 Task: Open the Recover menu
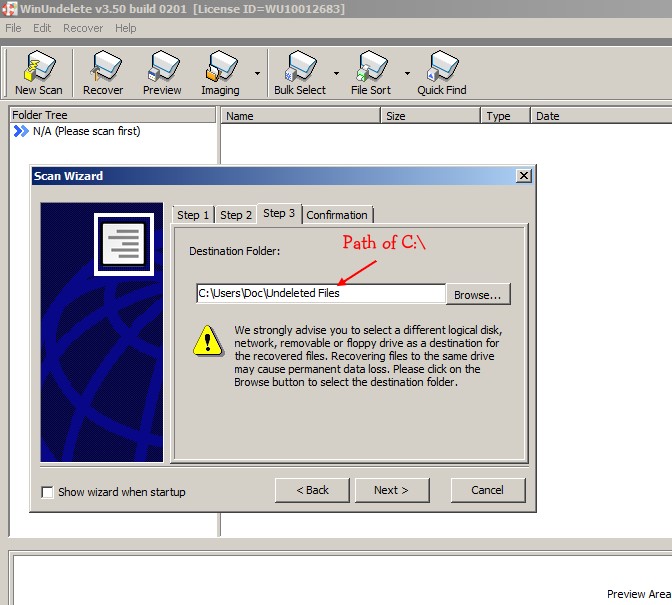click(83, 28)
